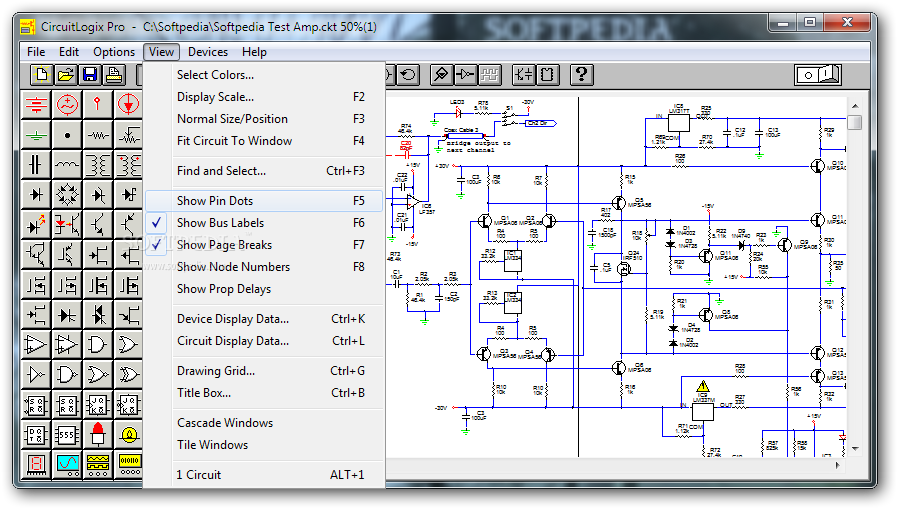Place a two-input AND gate

[98, 345]
